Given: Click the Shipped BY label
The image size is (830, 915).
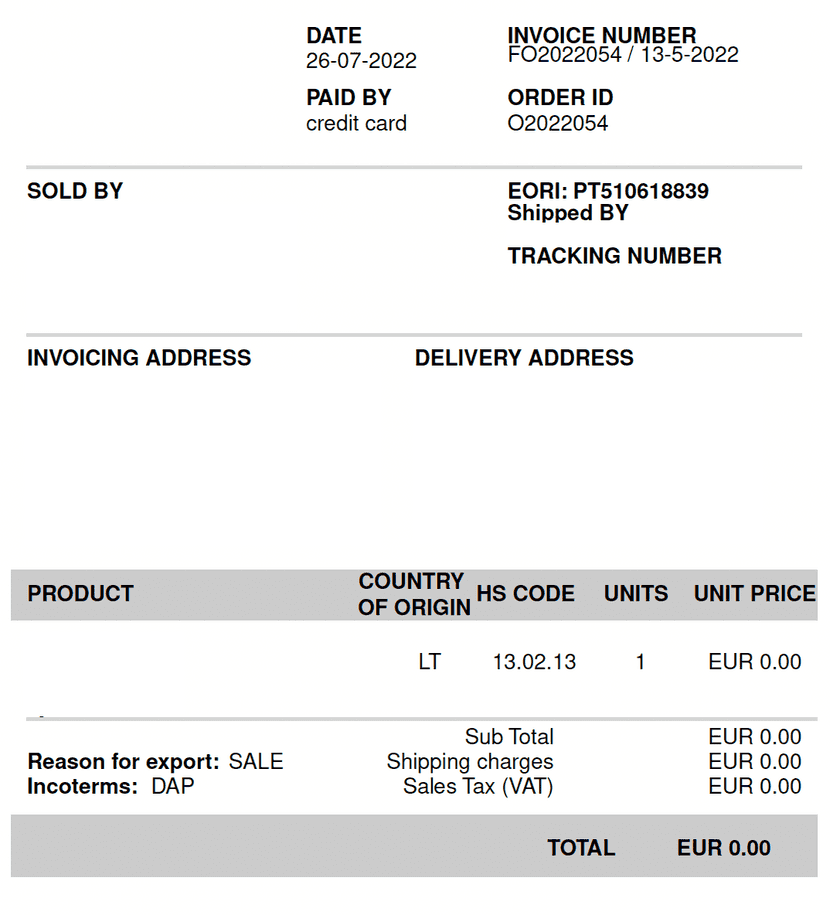Looking at the screenshot, I should click(x=567, y=213).
